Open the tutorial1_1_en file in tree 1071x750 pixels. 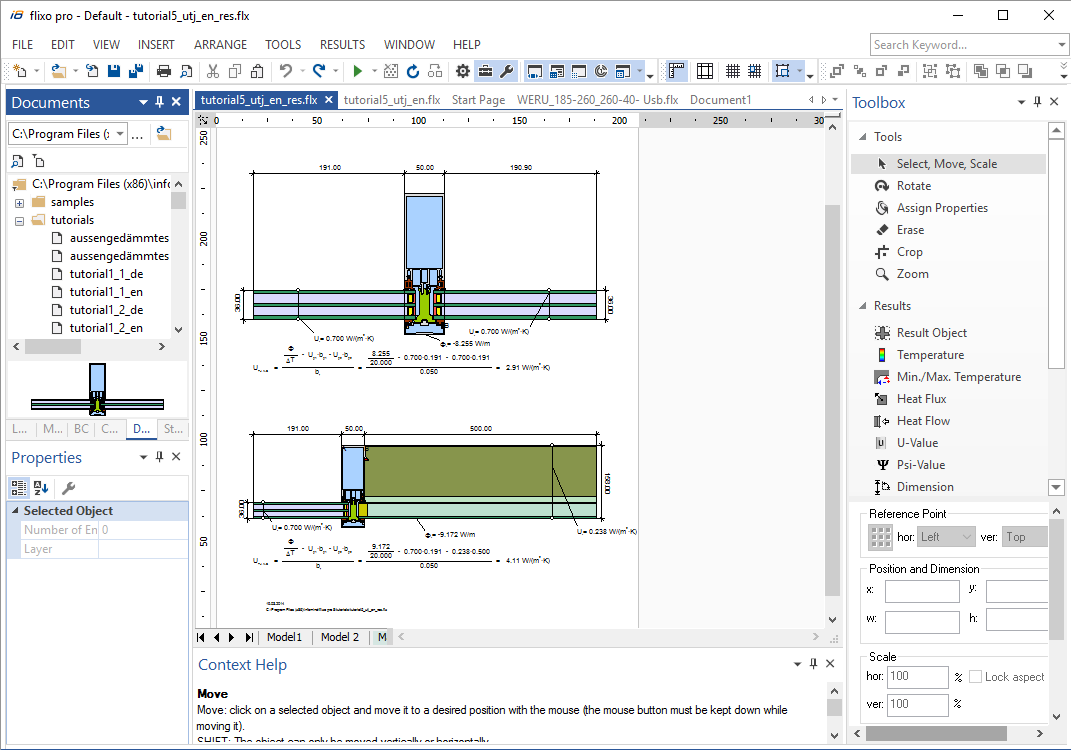coord(106,292)
